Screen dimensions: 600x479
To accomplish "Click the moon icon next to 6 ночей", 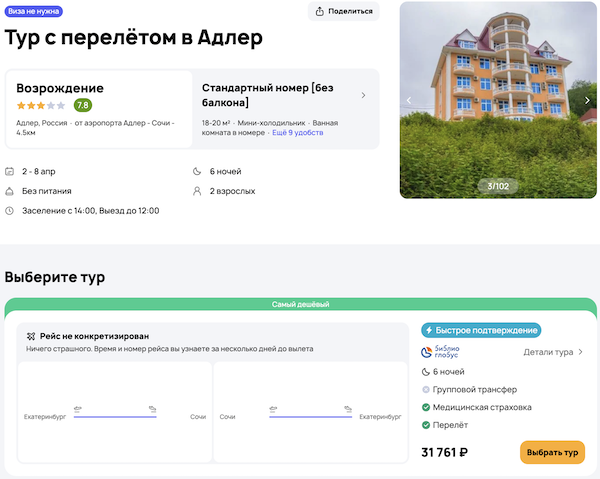I will [198, 171].
